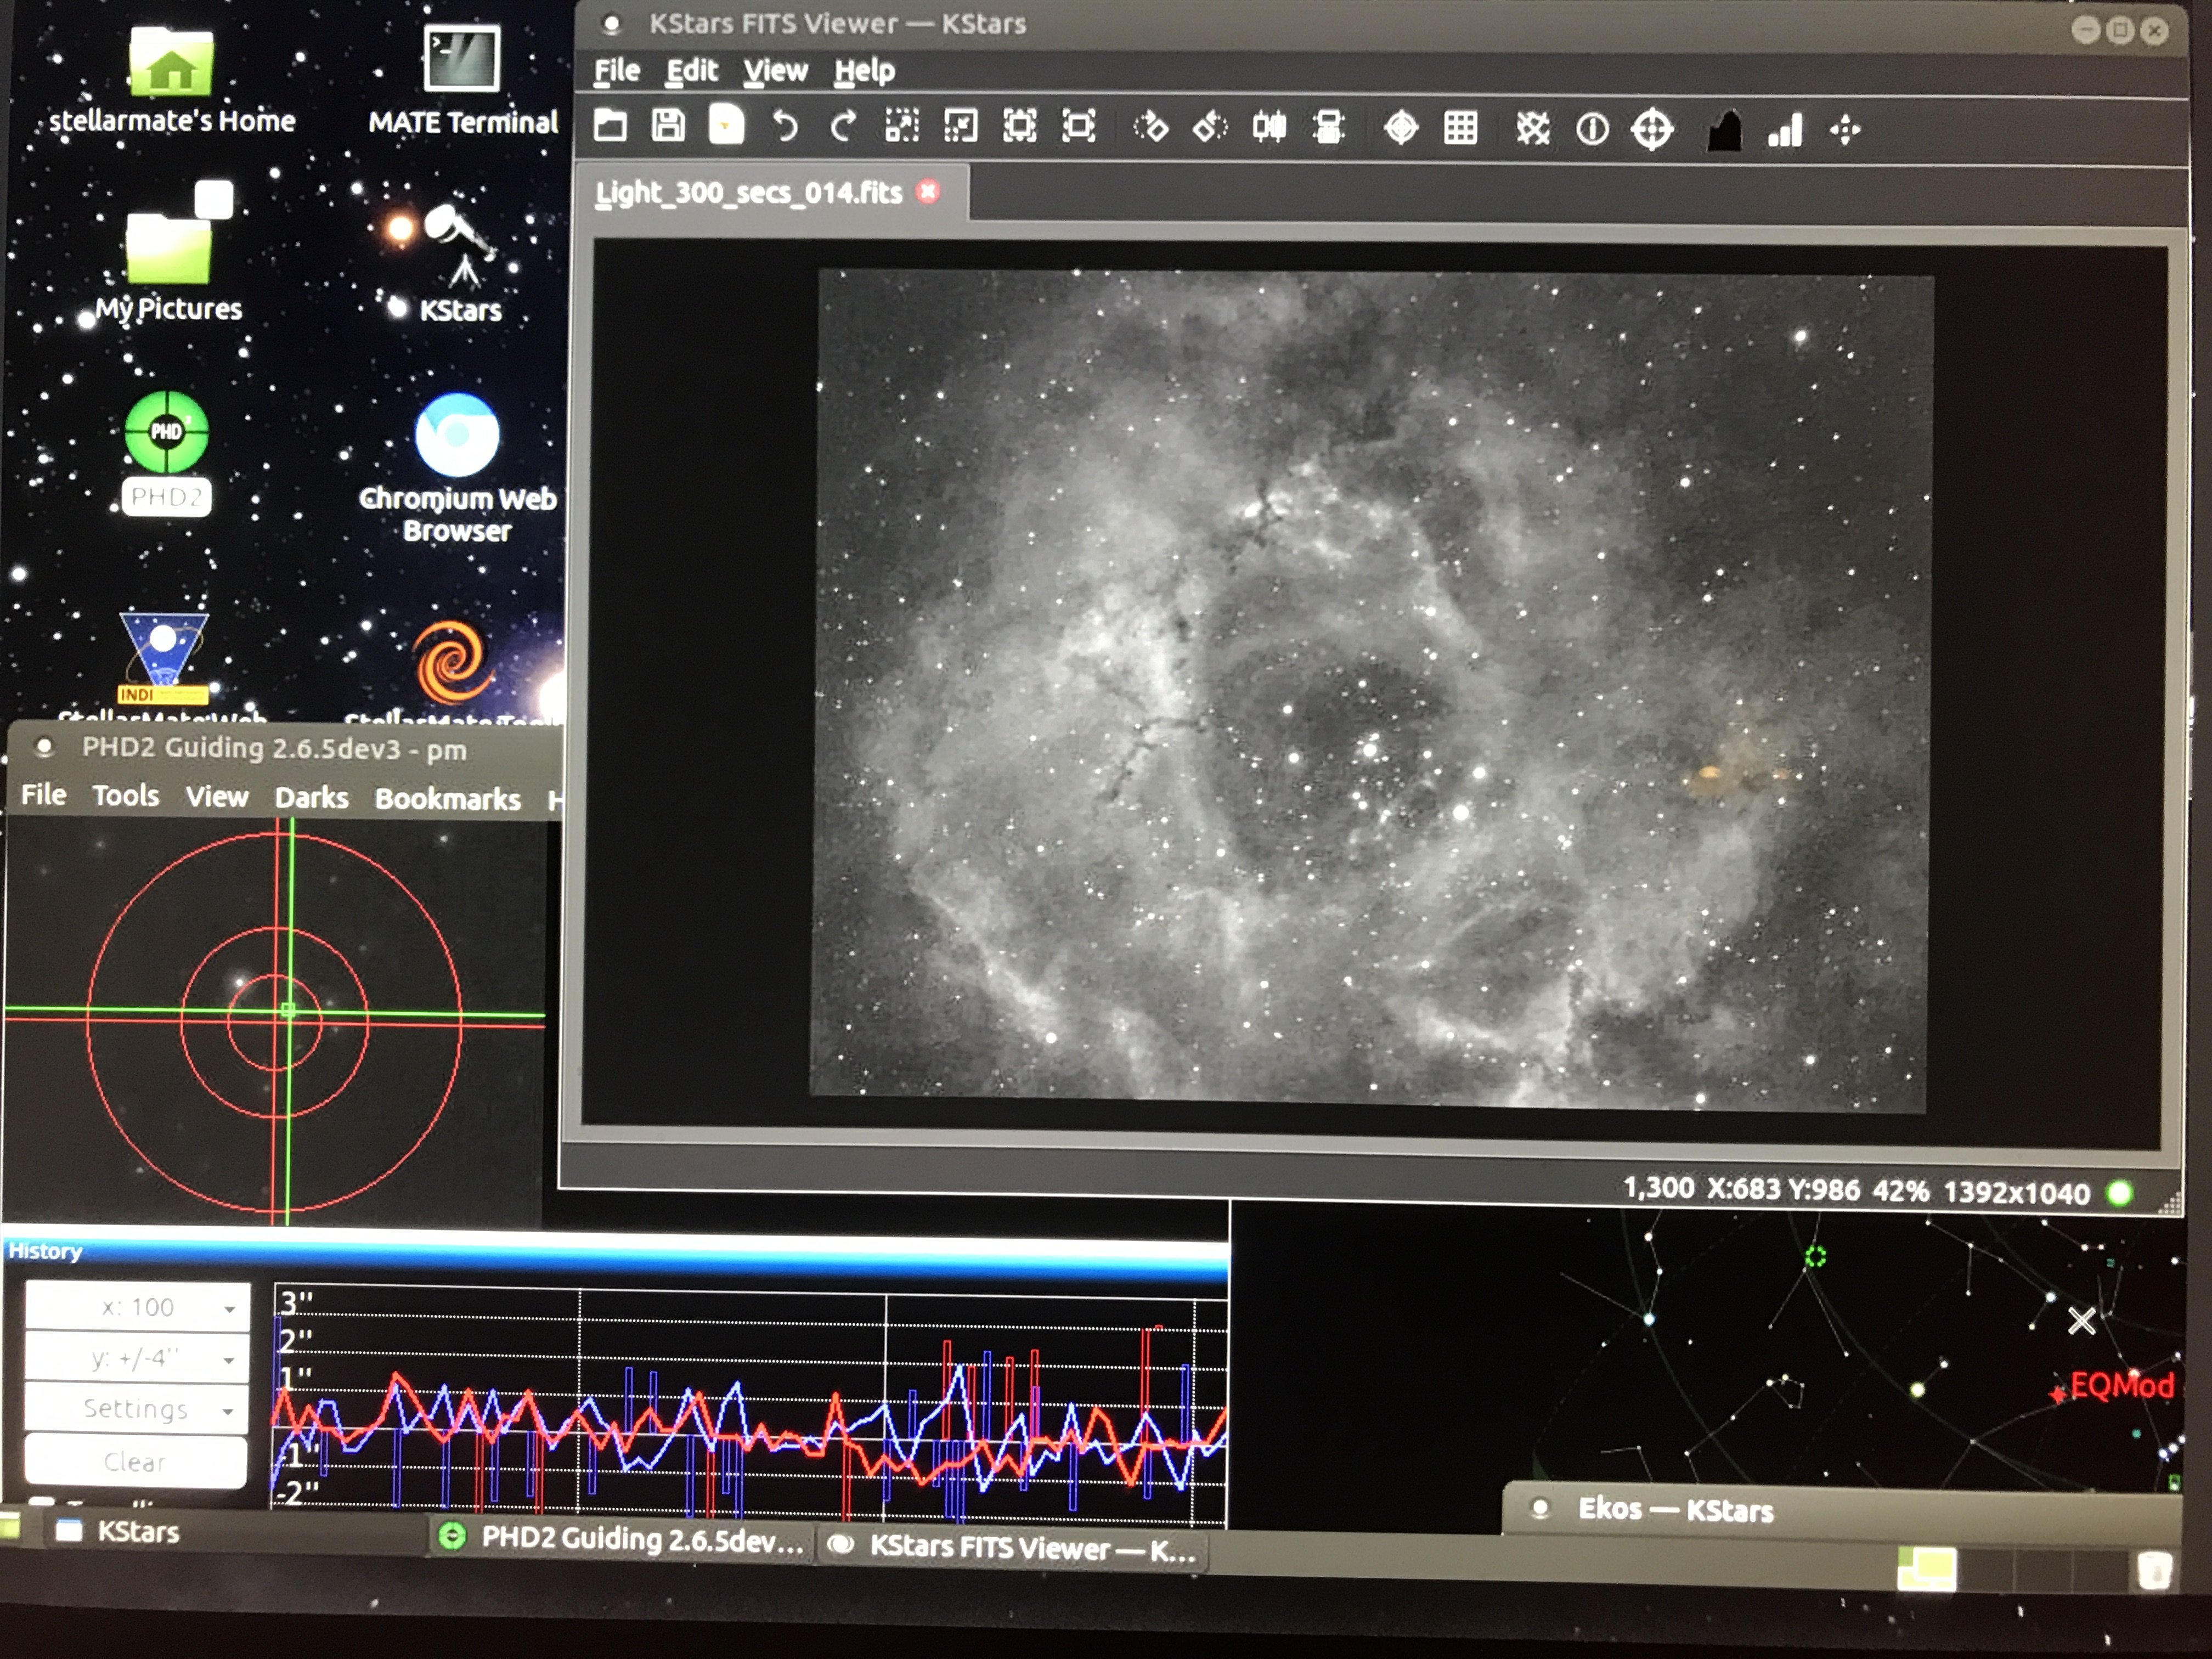
Task: Click the Redo arrow icon
Action: [x=843, y=127]
